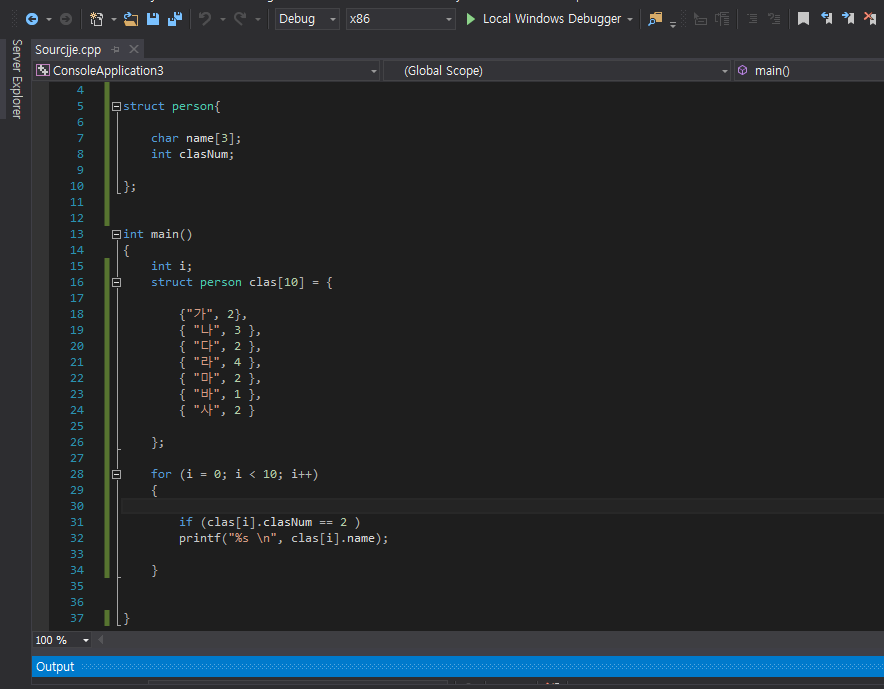
Task: Collapse the for loop code block
Action: click(x=116, y=474)
